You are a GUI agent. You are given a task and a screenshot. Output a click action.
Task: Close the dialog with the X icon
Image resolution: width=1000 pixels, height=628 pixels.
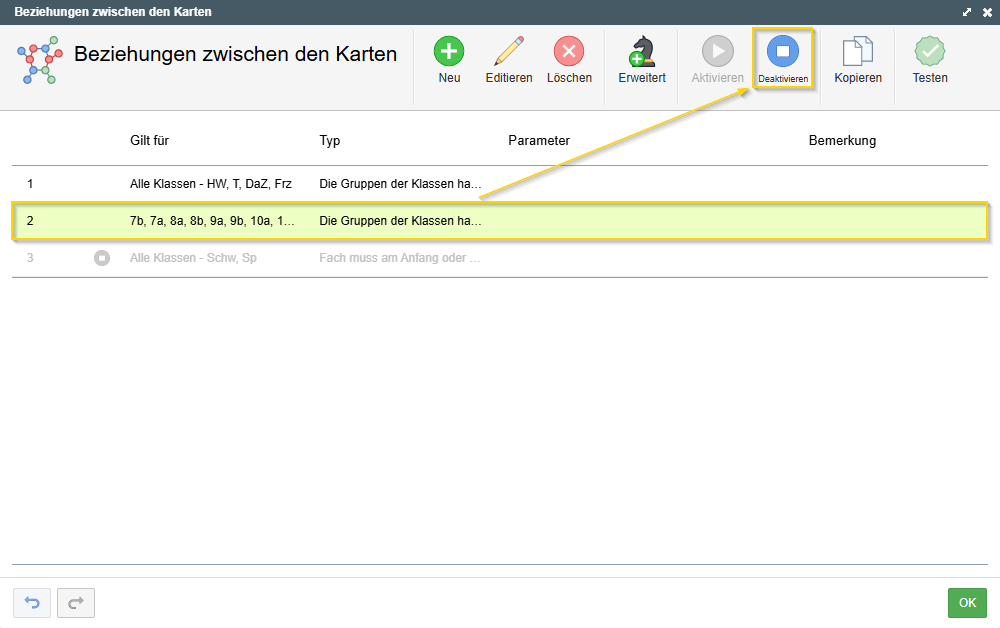pos(987,12)
